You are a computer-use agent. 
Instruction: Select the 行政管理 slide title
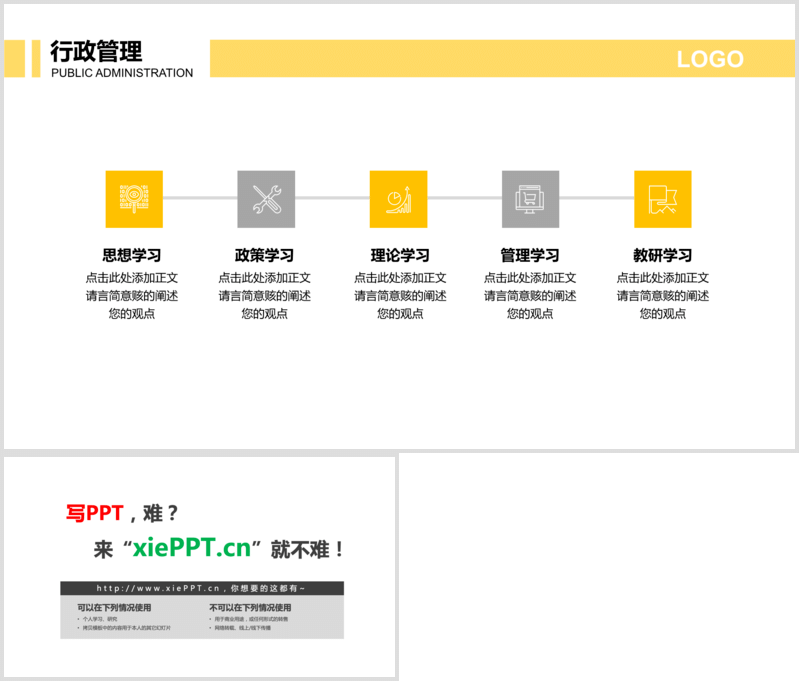[x=96, y=51]
